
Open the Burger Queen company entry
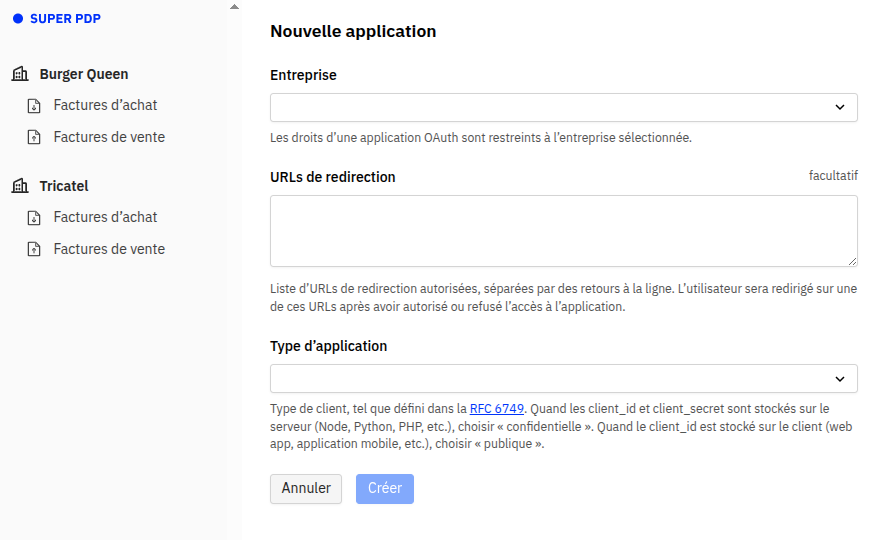click(x=84, y=74)
